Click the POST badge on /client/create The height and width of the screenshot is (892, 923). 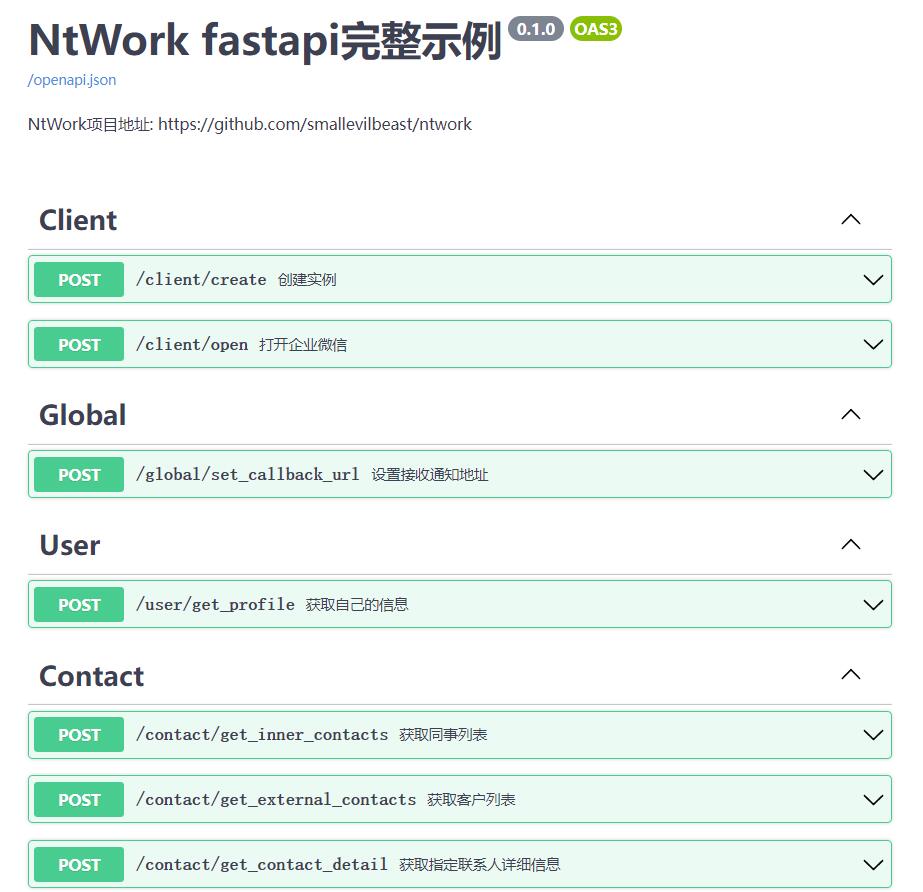click(x=78, y=279)
